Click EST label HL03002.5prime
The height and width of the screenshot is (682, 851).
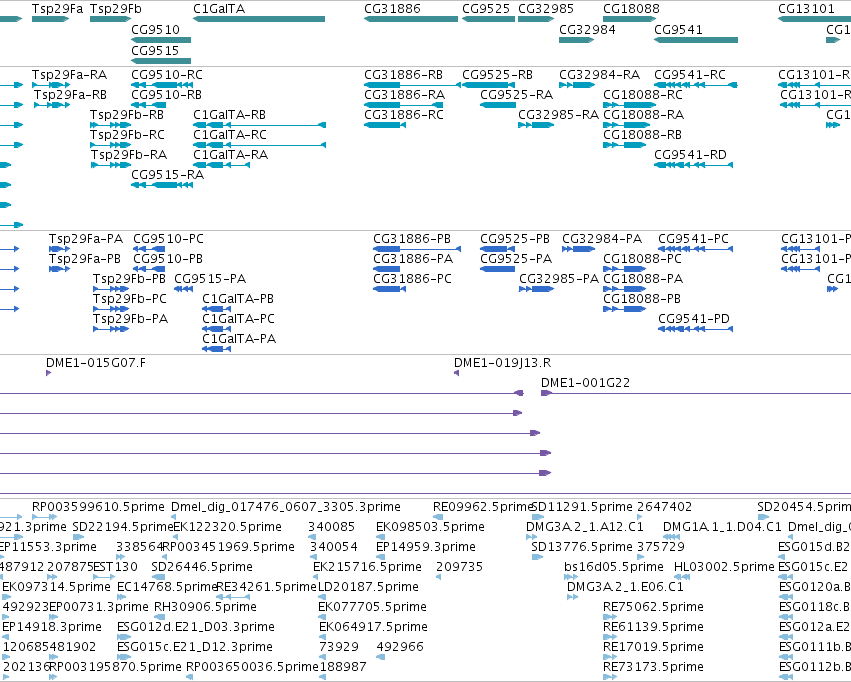pyautogui.click(x=724, y=567)
